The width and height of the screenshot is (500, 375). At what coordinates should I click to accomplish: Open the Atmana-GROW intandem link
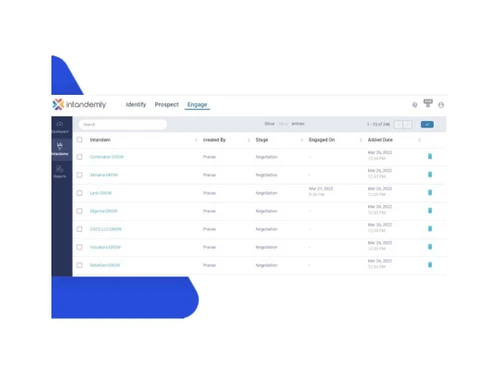pyautogui.click(x=104, y=175)
